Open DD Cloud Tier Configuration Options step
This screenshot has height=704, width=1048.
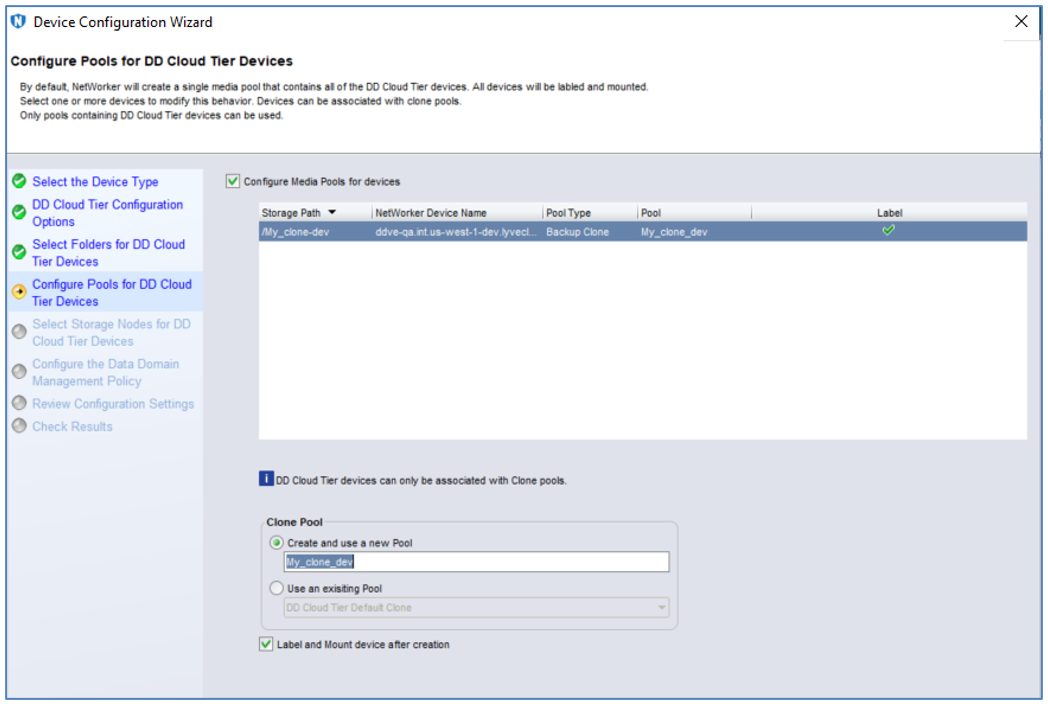107,213
